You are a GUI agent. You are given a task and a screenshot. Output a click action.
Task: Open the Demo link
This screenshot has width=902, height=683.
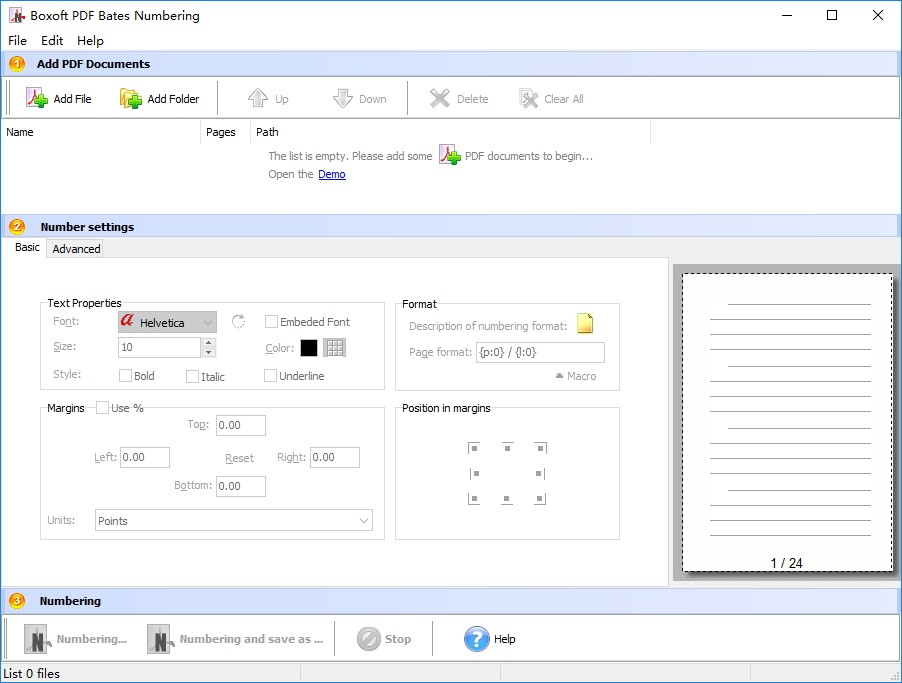[331, 174]
